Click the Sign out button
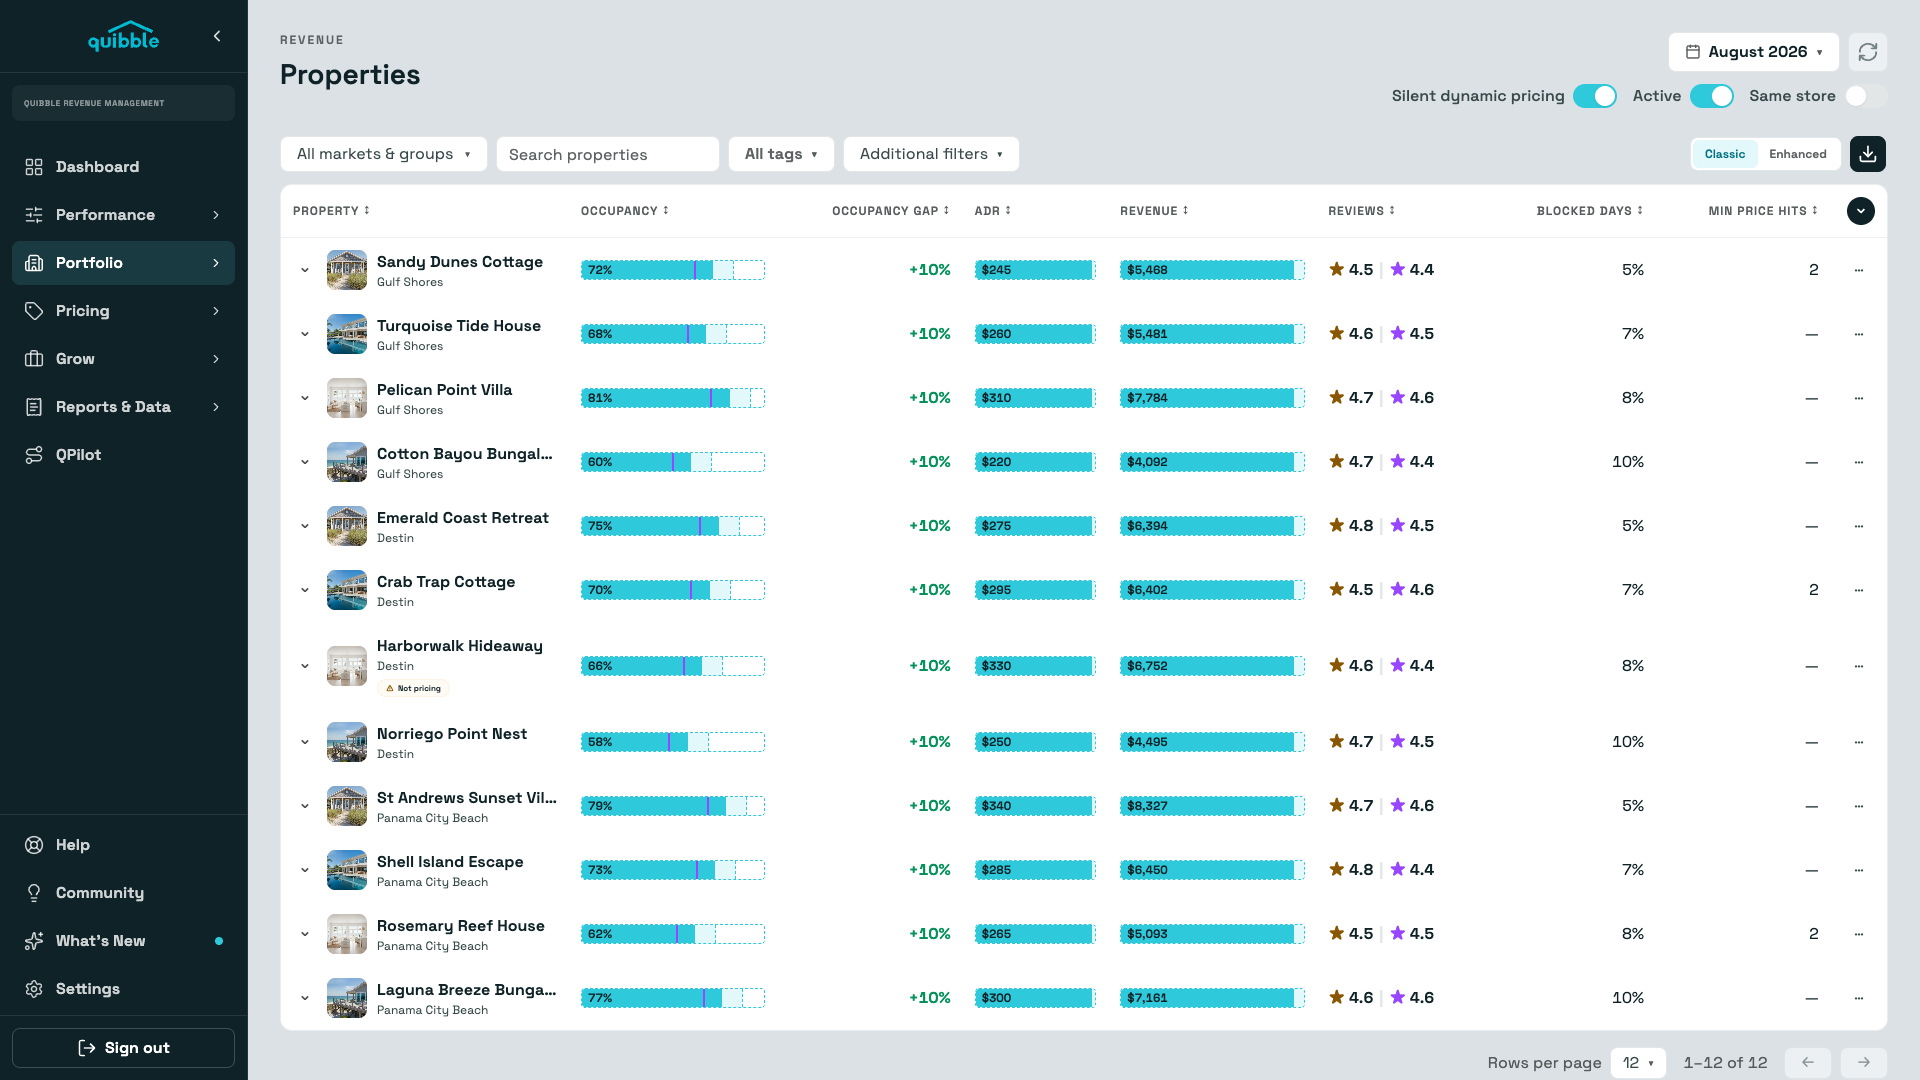 (123, 1048)
